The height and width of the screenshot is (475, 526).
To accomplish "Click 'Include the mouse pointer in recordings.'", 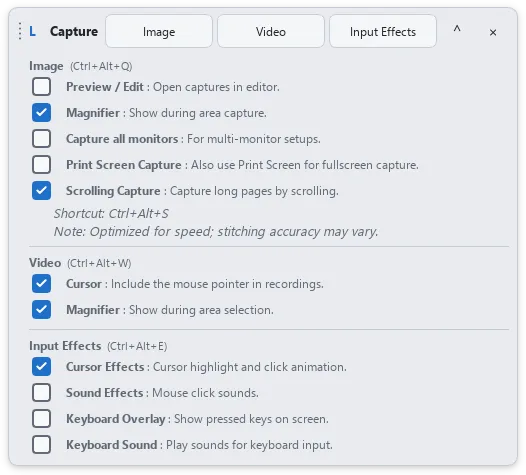I will (217, 284).
